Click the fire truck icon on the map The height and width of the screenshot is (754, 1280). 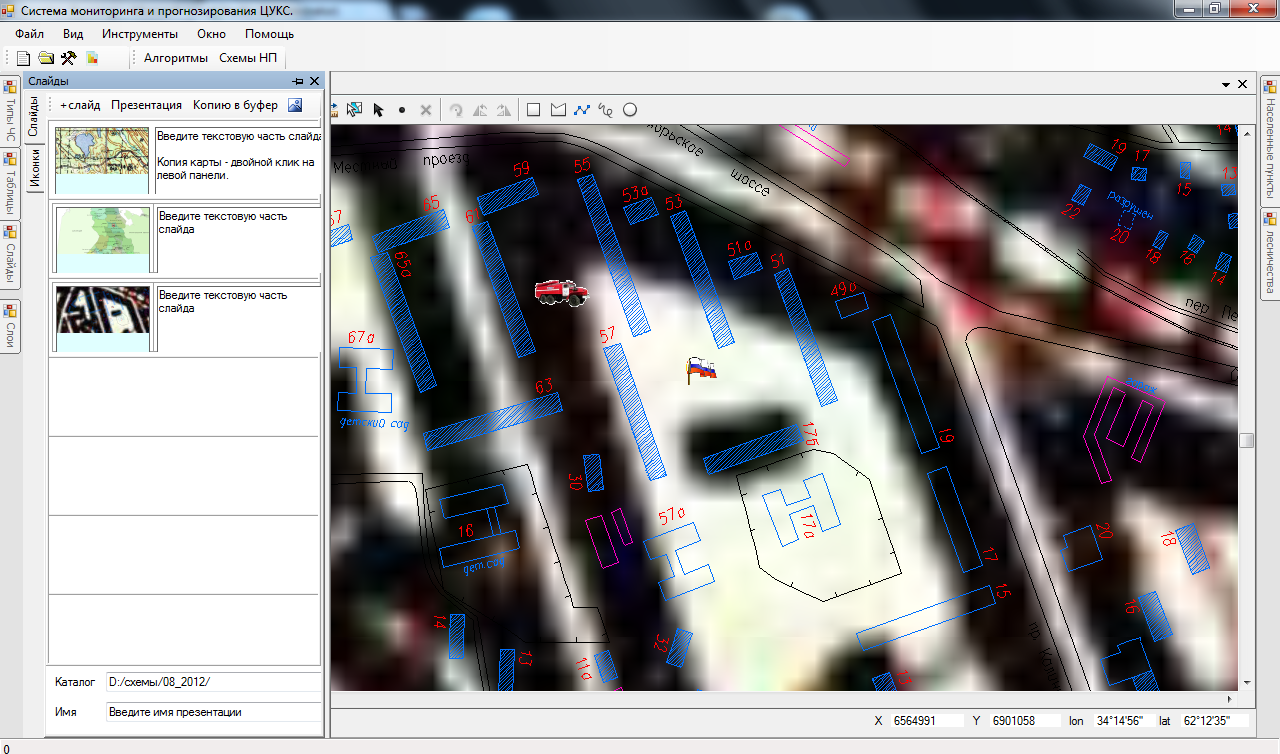tap(561, 291)
